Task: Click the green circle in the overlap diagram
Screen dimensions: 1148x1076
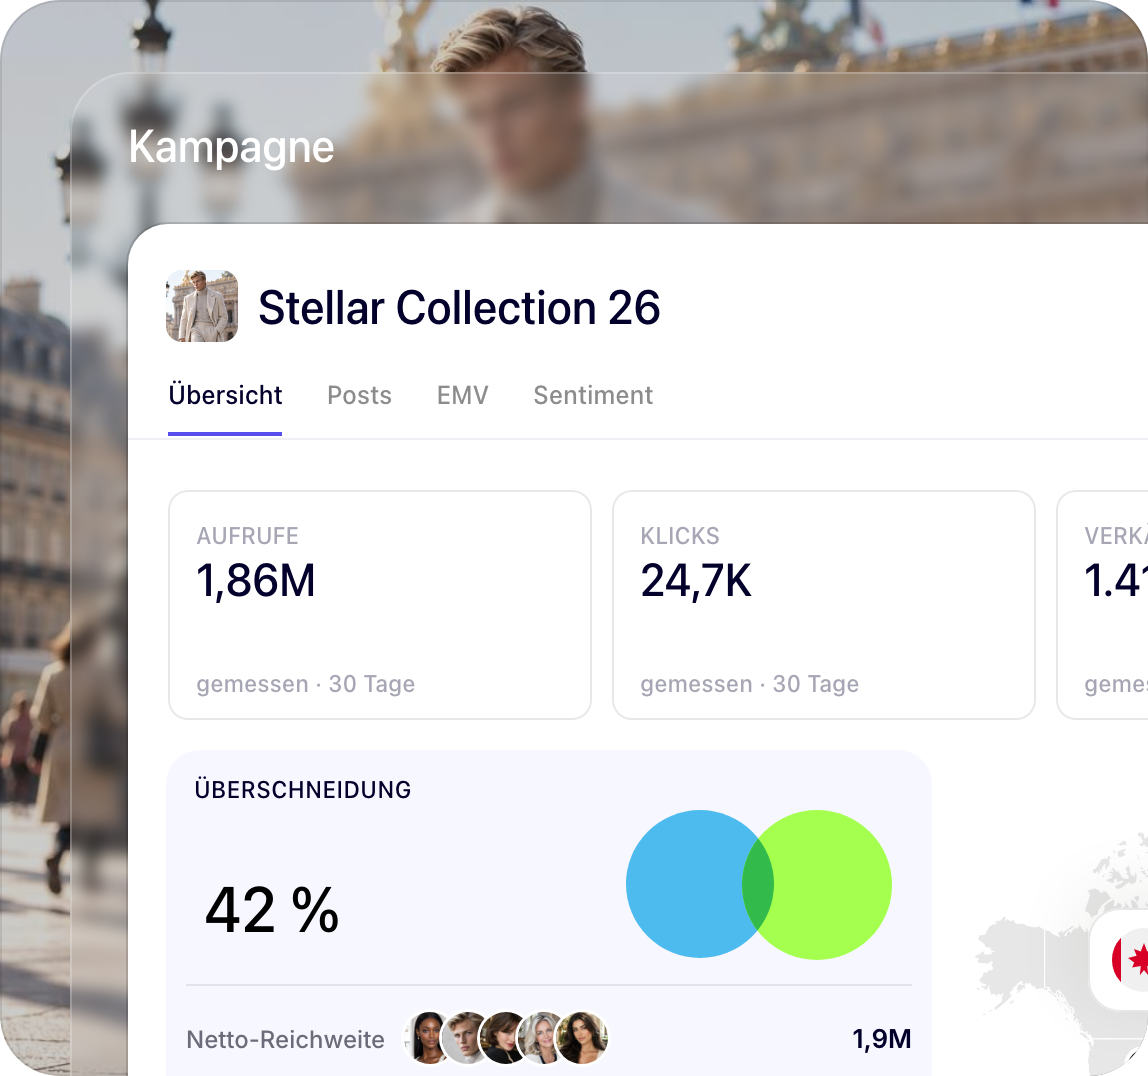Action: [833, 884]
